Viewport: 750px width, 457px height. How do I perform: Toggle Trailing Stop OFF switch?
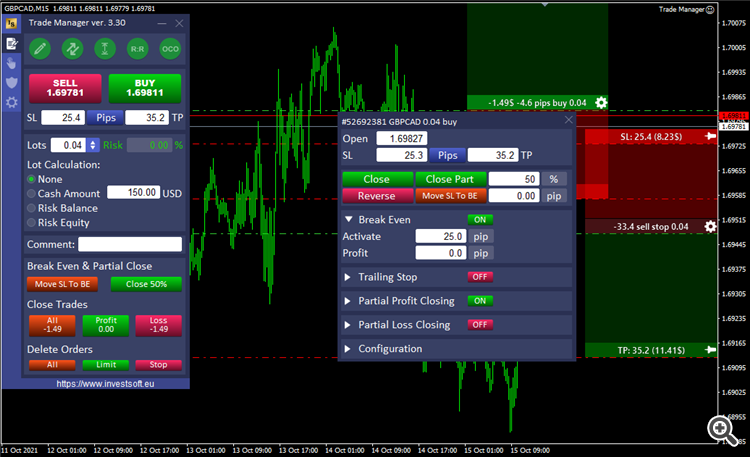(x=480, y=277)
